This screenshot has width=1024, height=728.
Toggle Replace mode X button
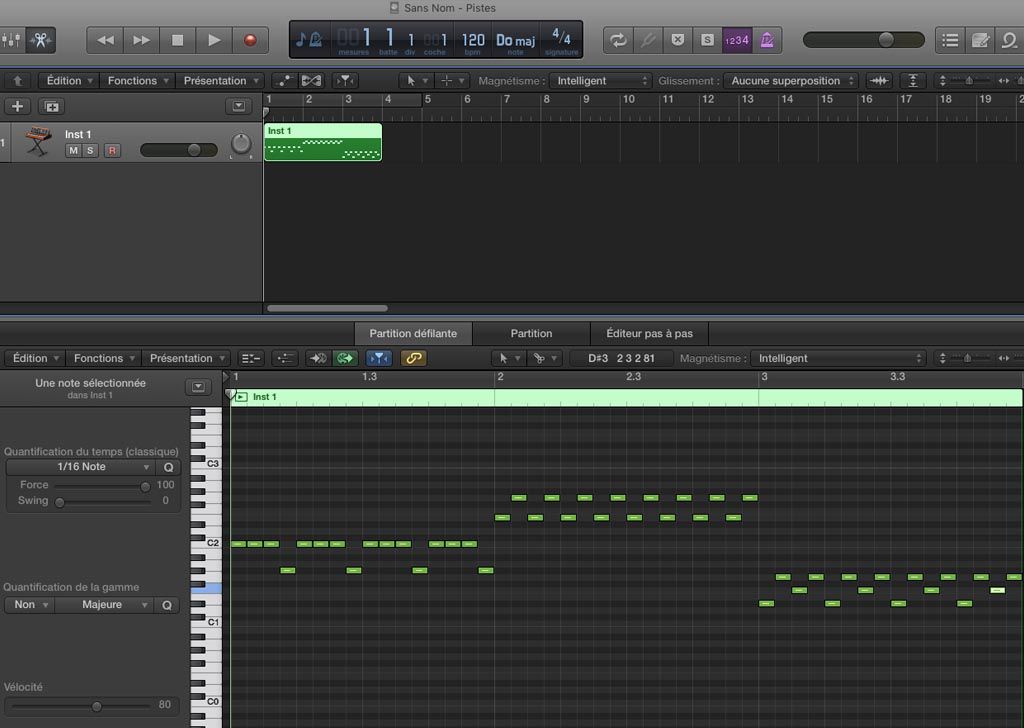[678, 40]
